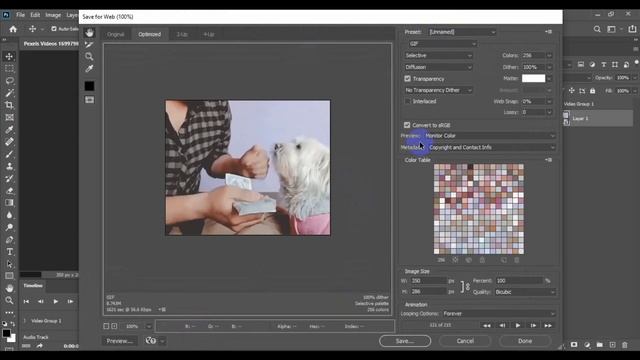640x360 pixels.
Task: Select the Move tool in Photoshop toolbar
Action: [9, 56]
